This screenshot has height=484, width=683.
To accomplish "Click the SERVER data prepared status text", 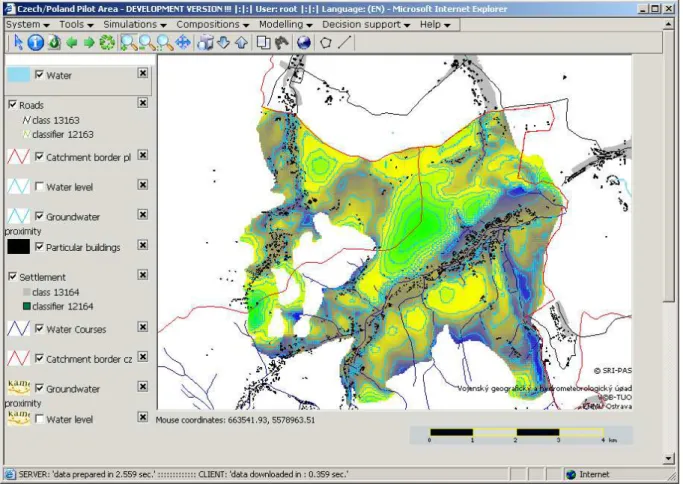I will coord(87,474).
